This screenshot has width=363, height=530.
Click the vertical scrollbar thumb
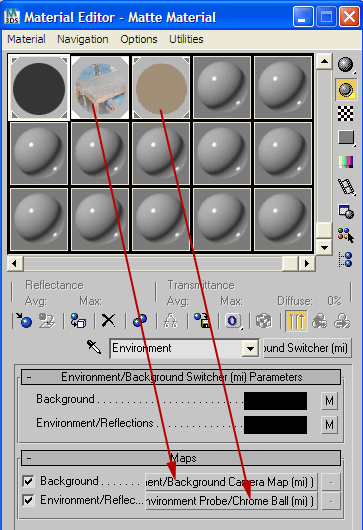(324, 231)
